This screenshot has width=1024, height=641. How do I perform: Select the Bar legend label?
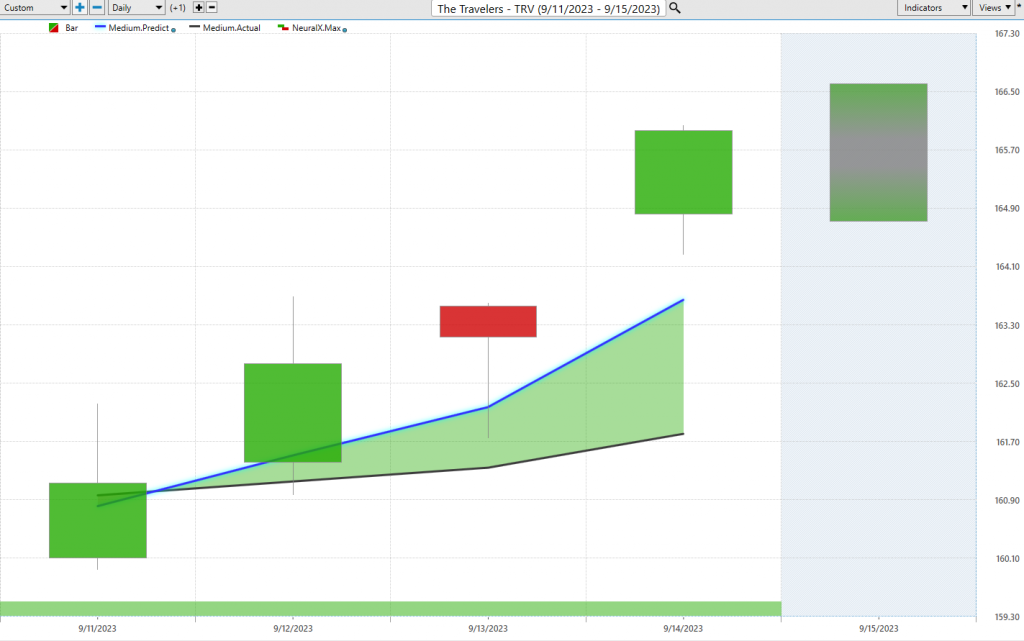(71, 28)
